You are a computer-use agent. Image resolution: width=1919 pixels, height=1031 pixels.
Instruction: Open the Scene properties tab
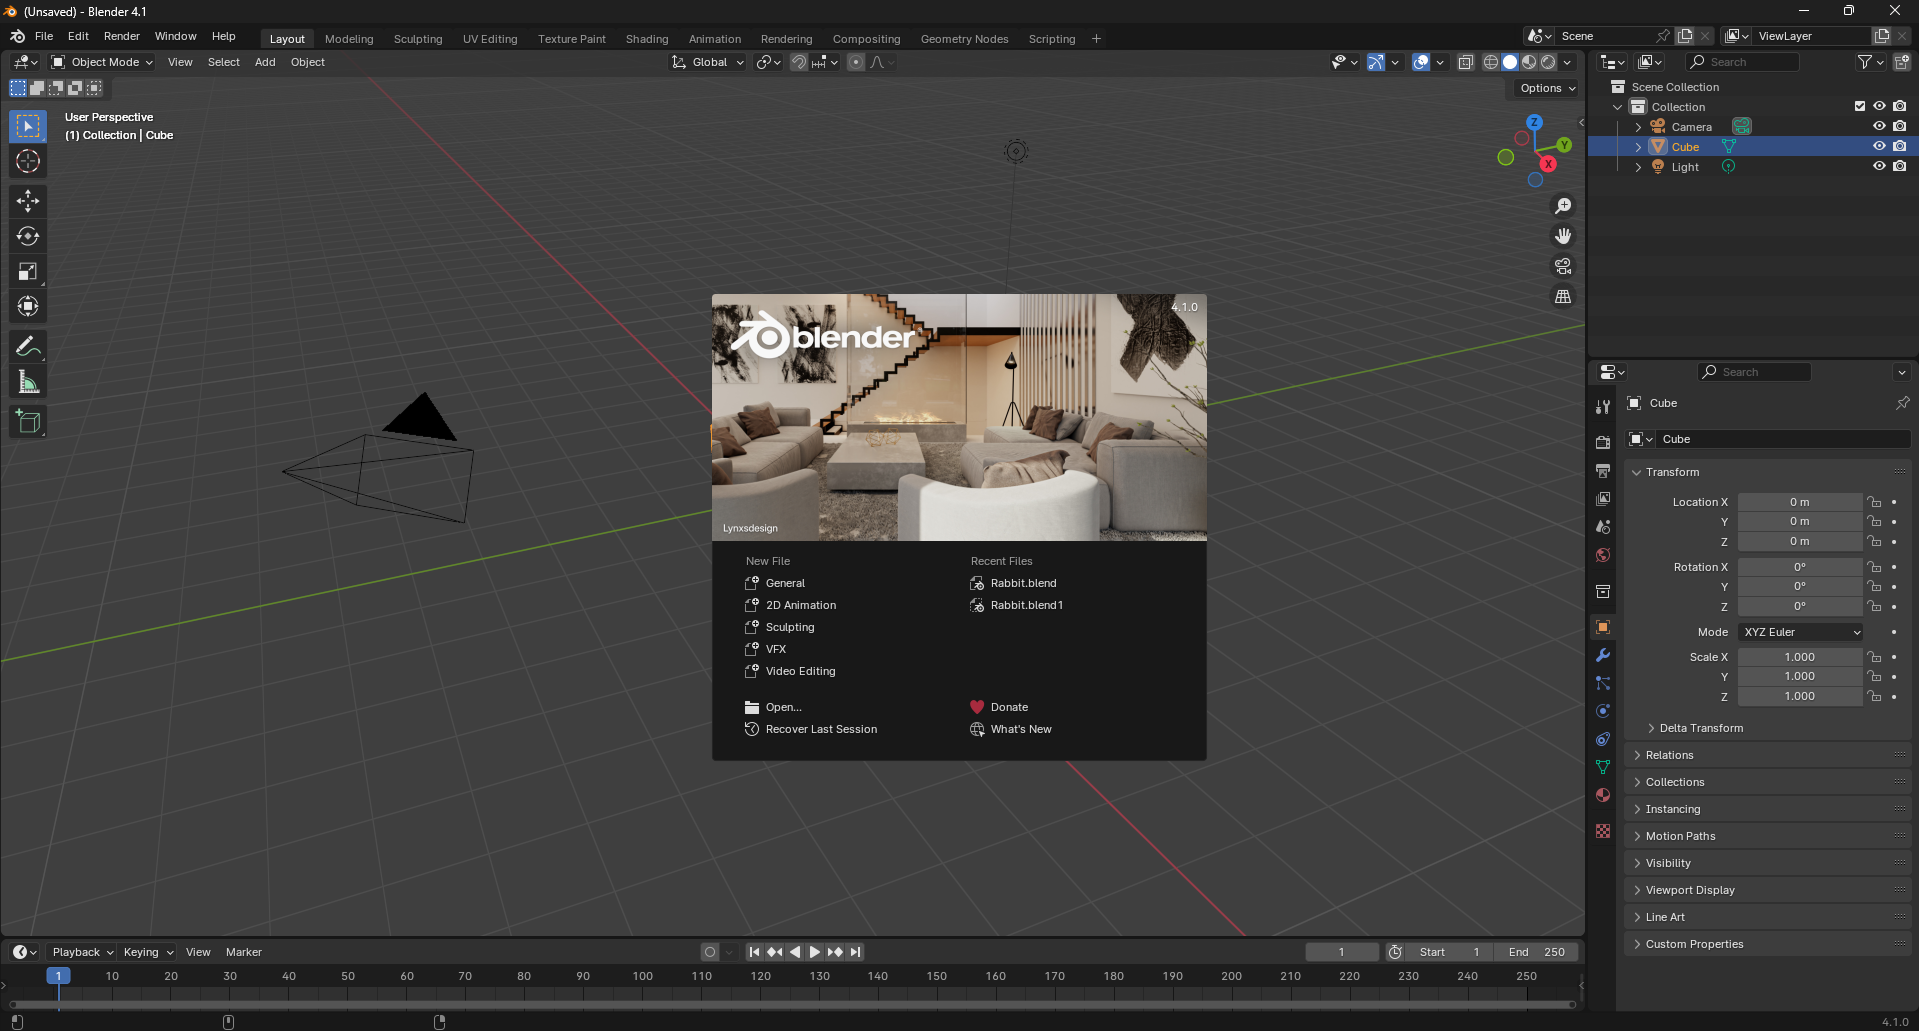pos(1603,526)
